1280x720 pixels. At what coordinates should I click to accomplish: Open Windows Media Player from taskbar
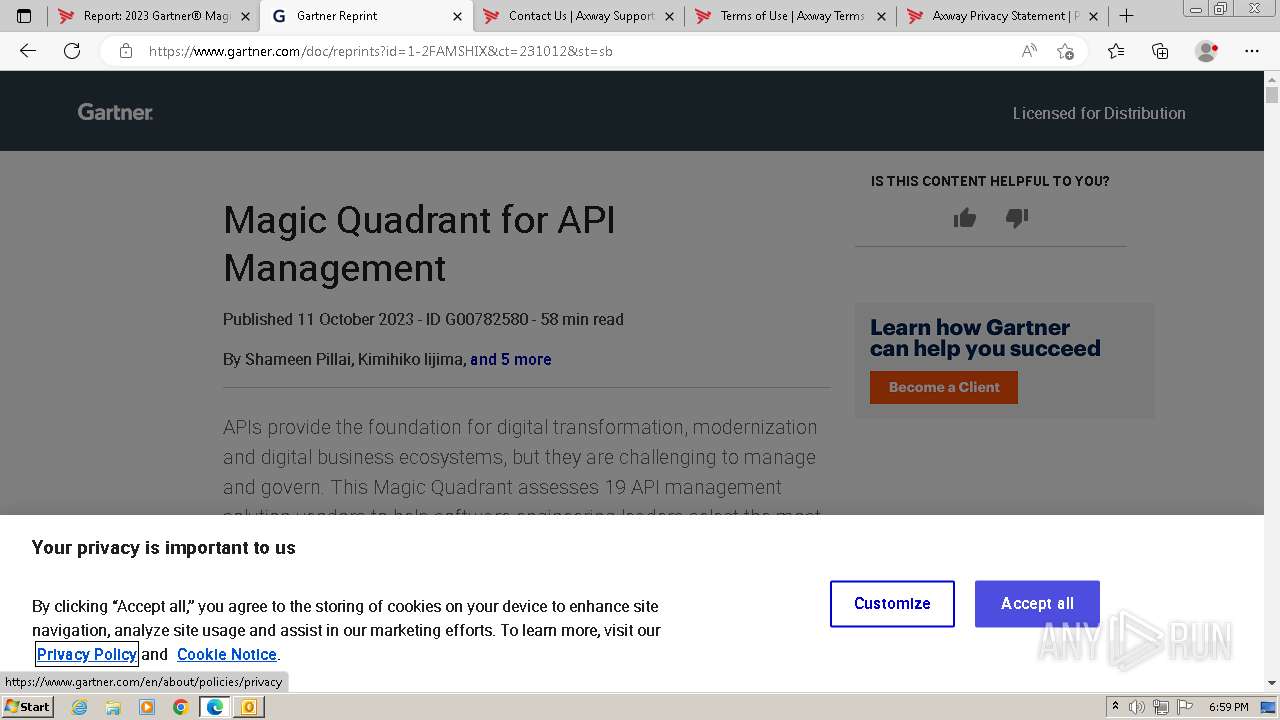pyautogui.click(x=147, y=707)
